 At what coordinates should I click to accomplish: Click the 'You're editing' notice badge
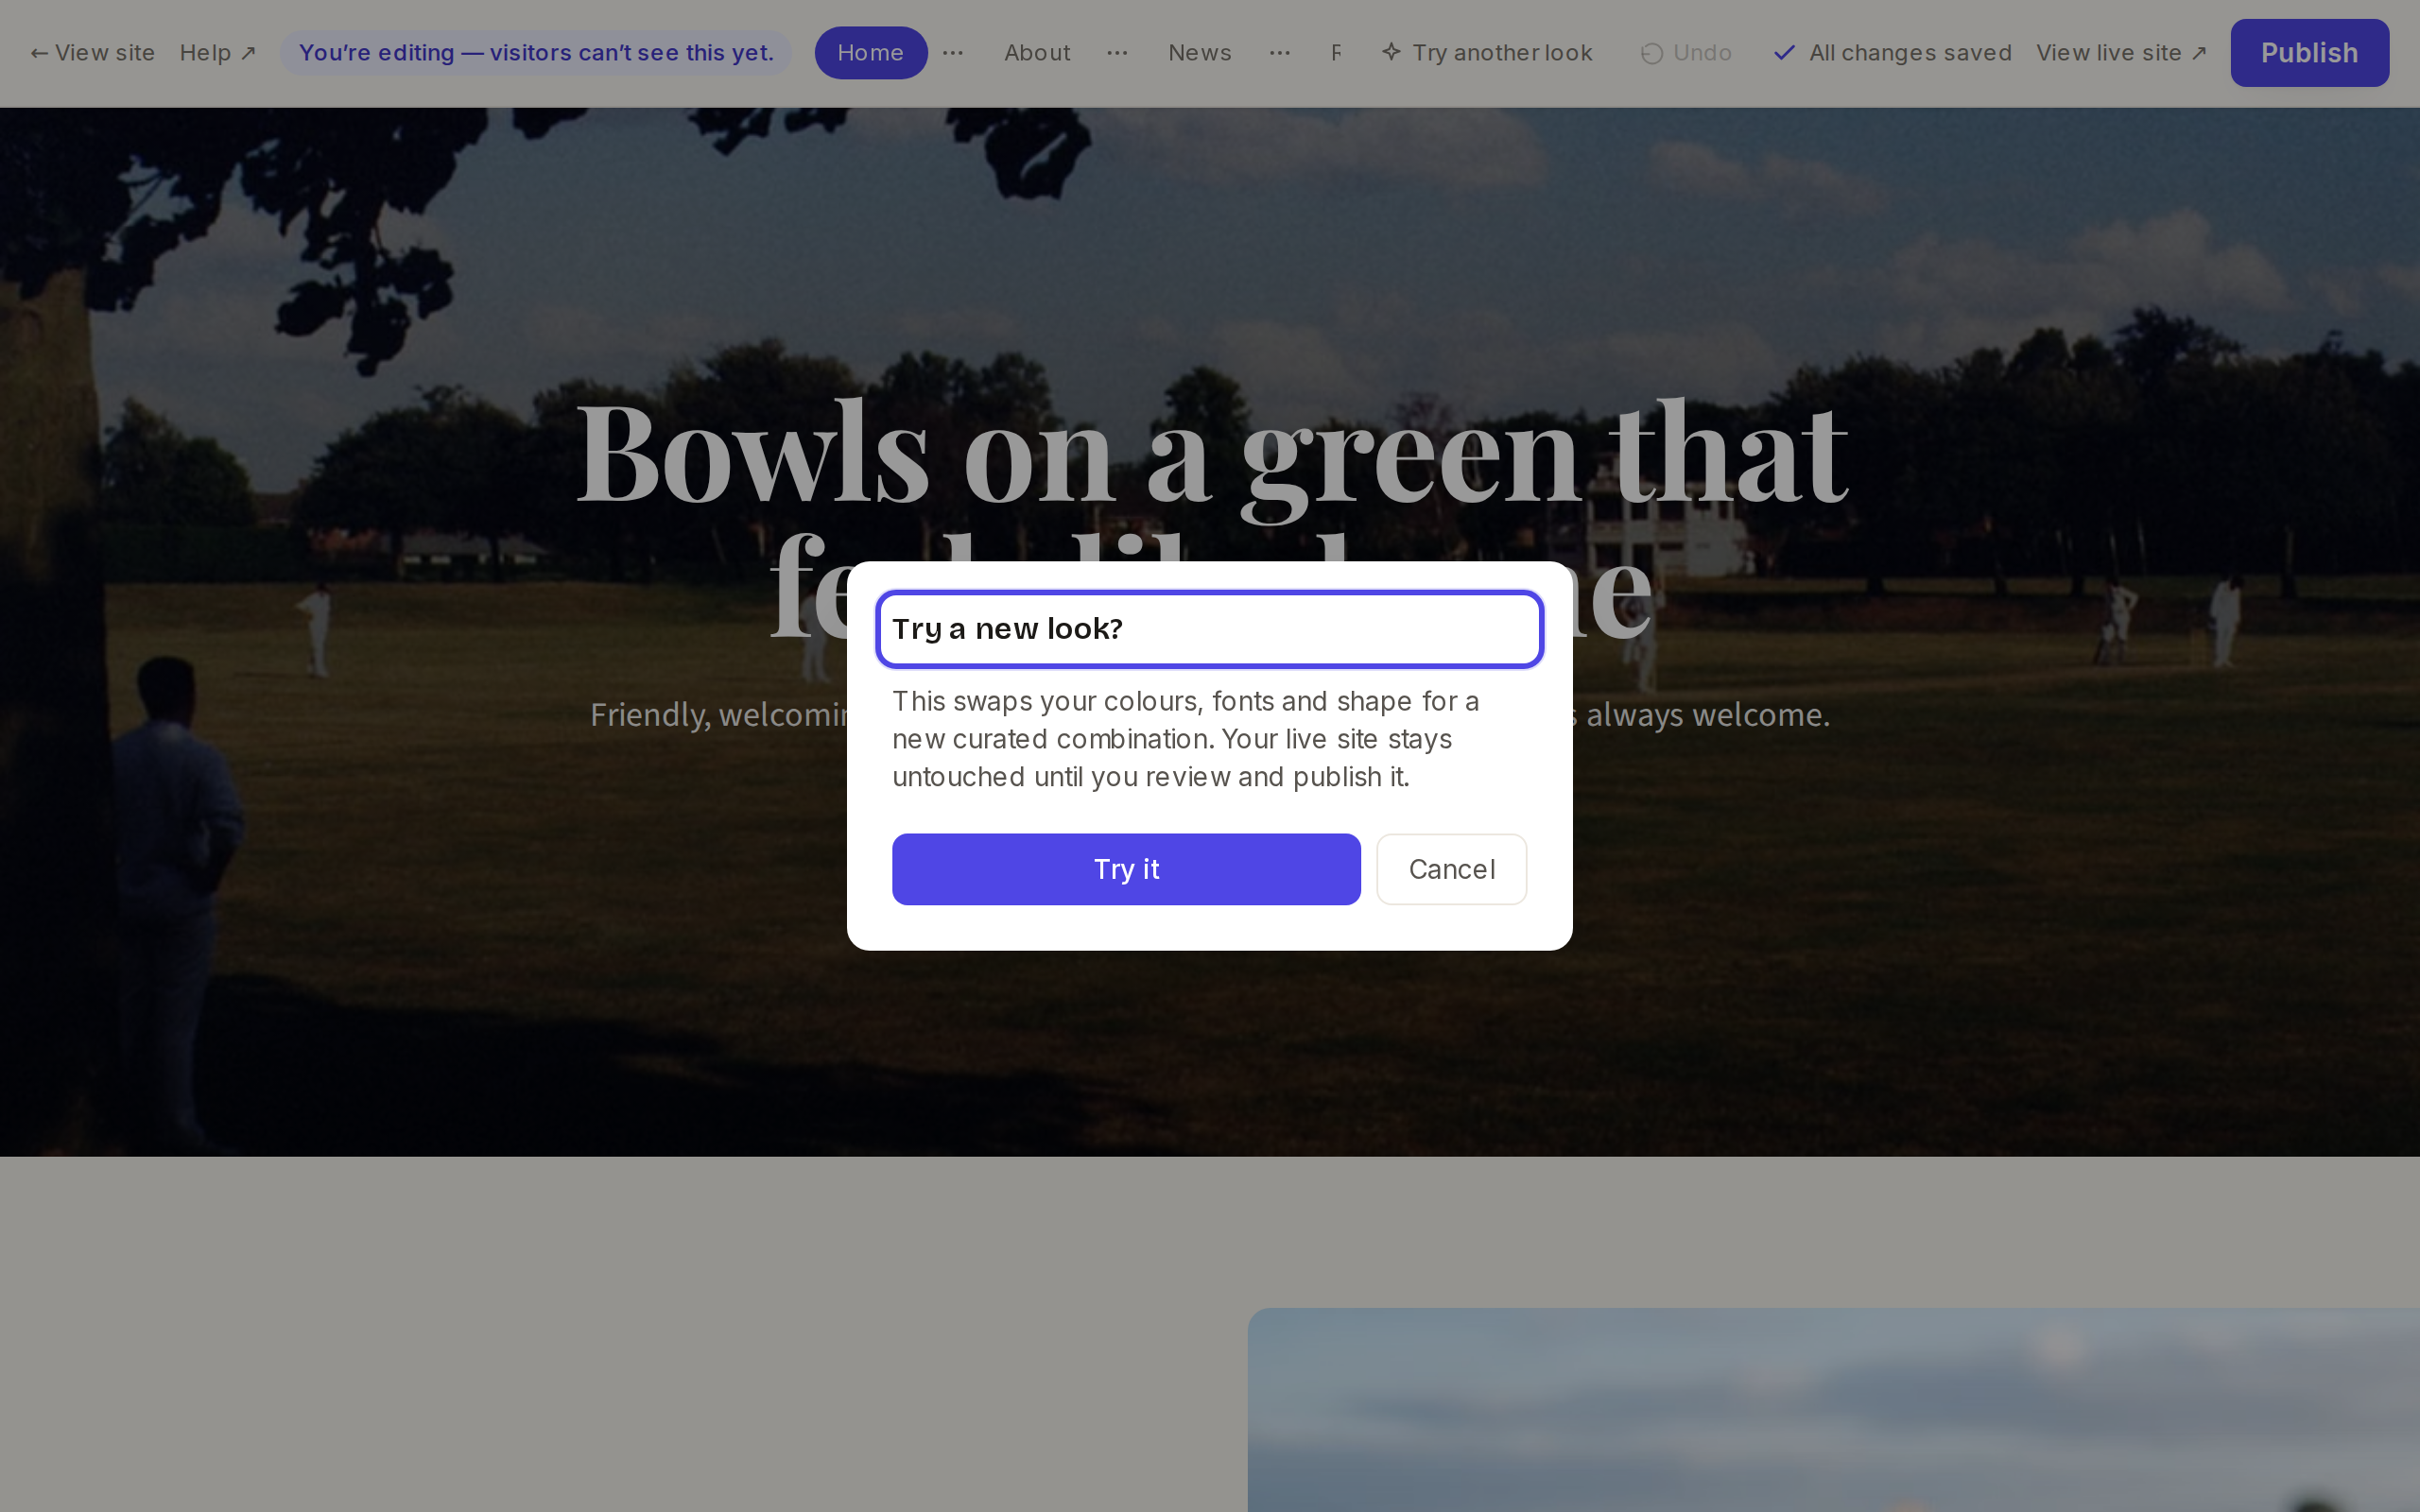(x=536, y=53)
